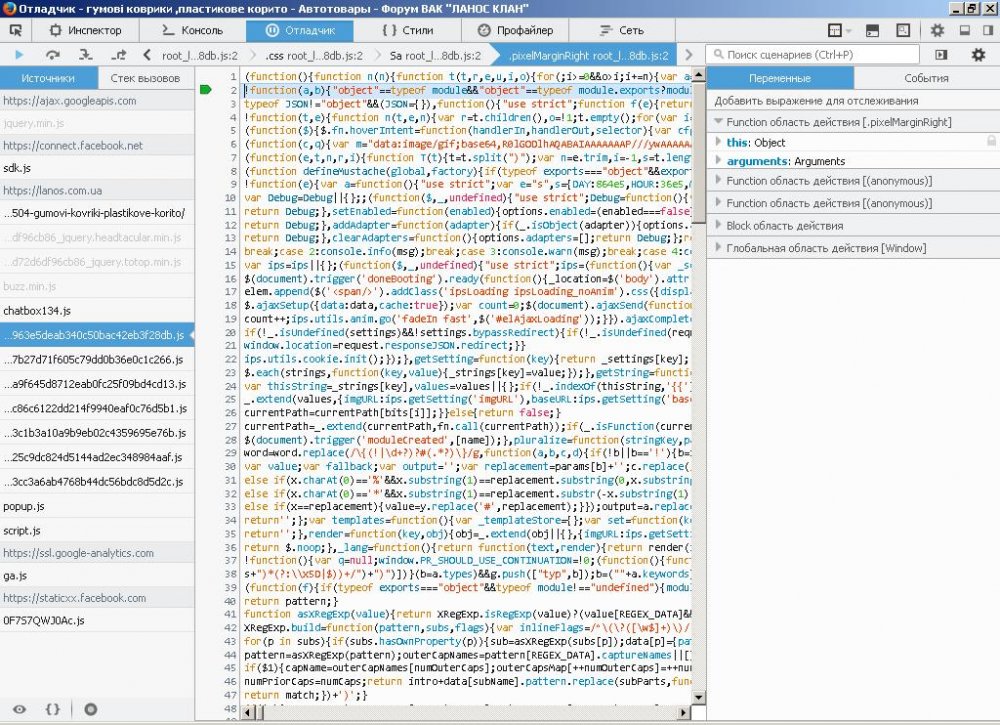
Task: Click the element picker icon
Action: [x=16, y=30]
